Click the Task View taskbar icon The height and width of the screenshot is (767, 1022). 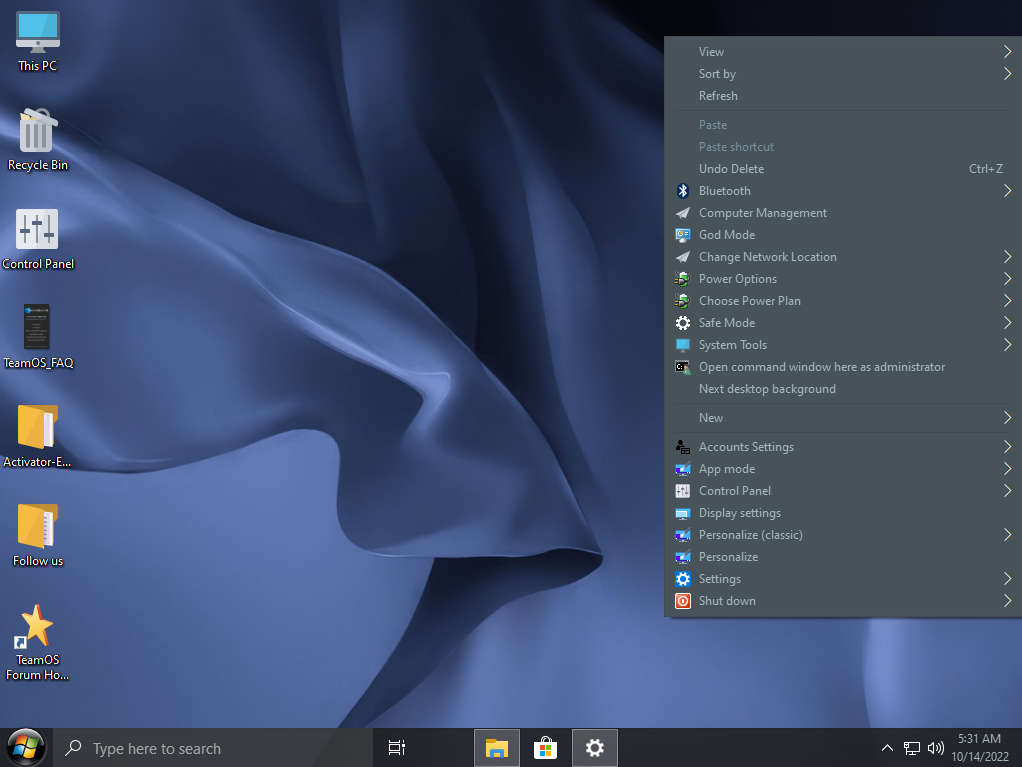(396, 748)
